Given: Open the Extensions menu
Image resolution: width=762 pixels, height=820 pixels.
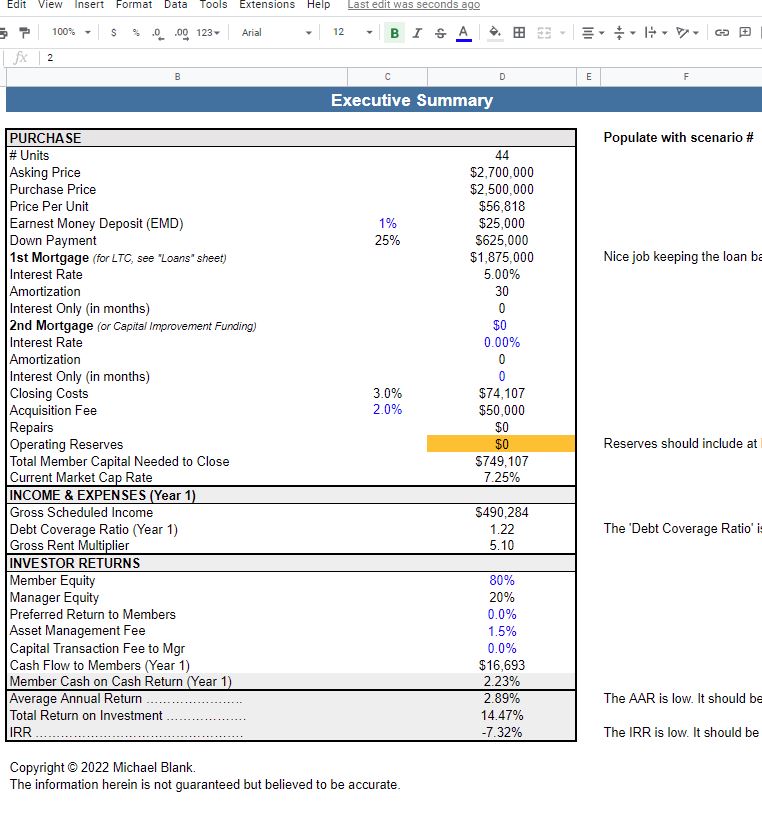Looking at the screenshot, I should coord(267,5).
